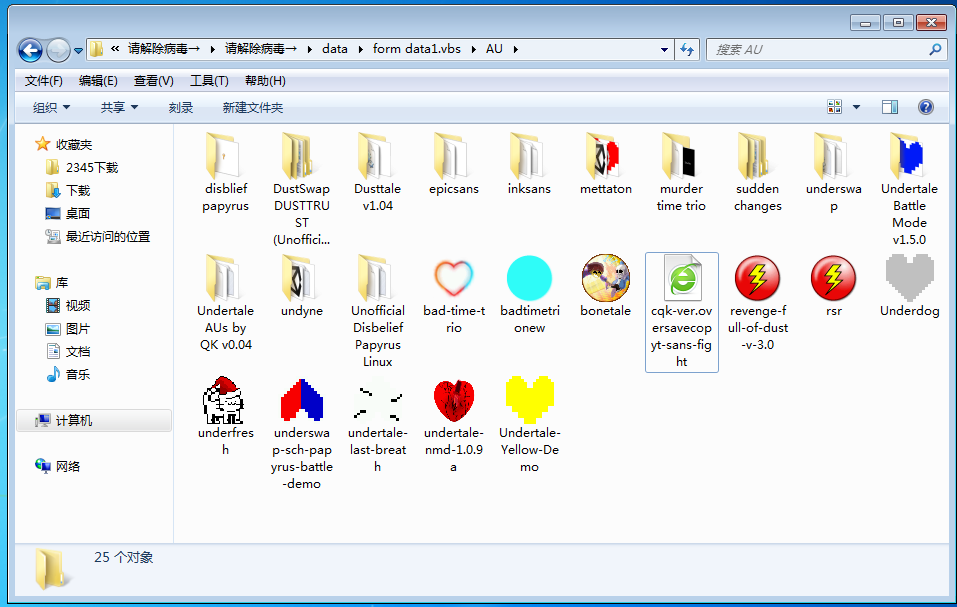
Task: Open Help with the question mark icon
Action: pos(926,107)
